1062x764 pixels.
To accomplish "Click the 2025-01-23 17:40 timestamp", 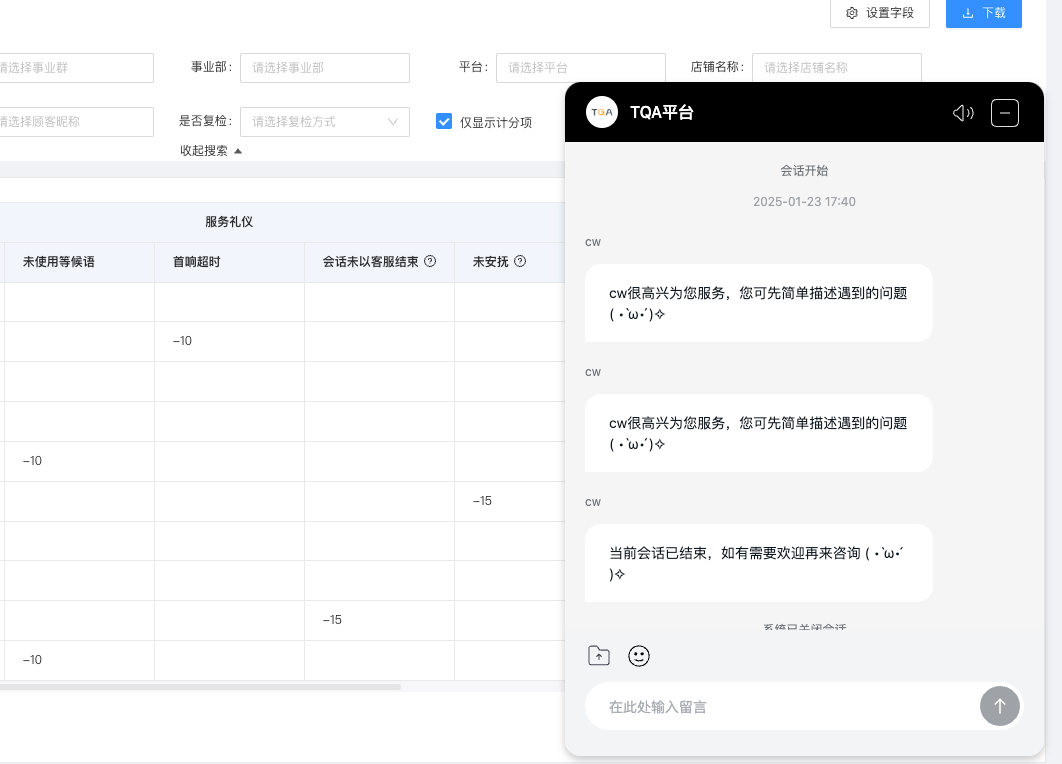I will 804,202.
